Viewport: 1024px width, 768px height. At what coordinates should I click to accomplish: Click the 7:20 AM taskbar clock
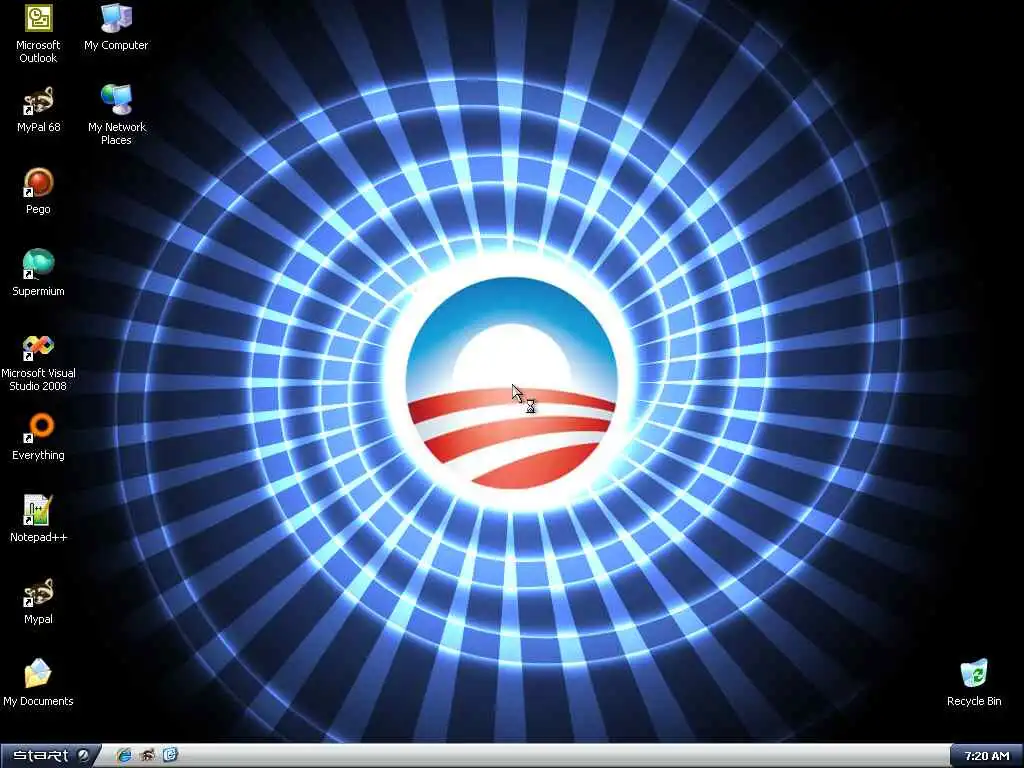[987, 756]
